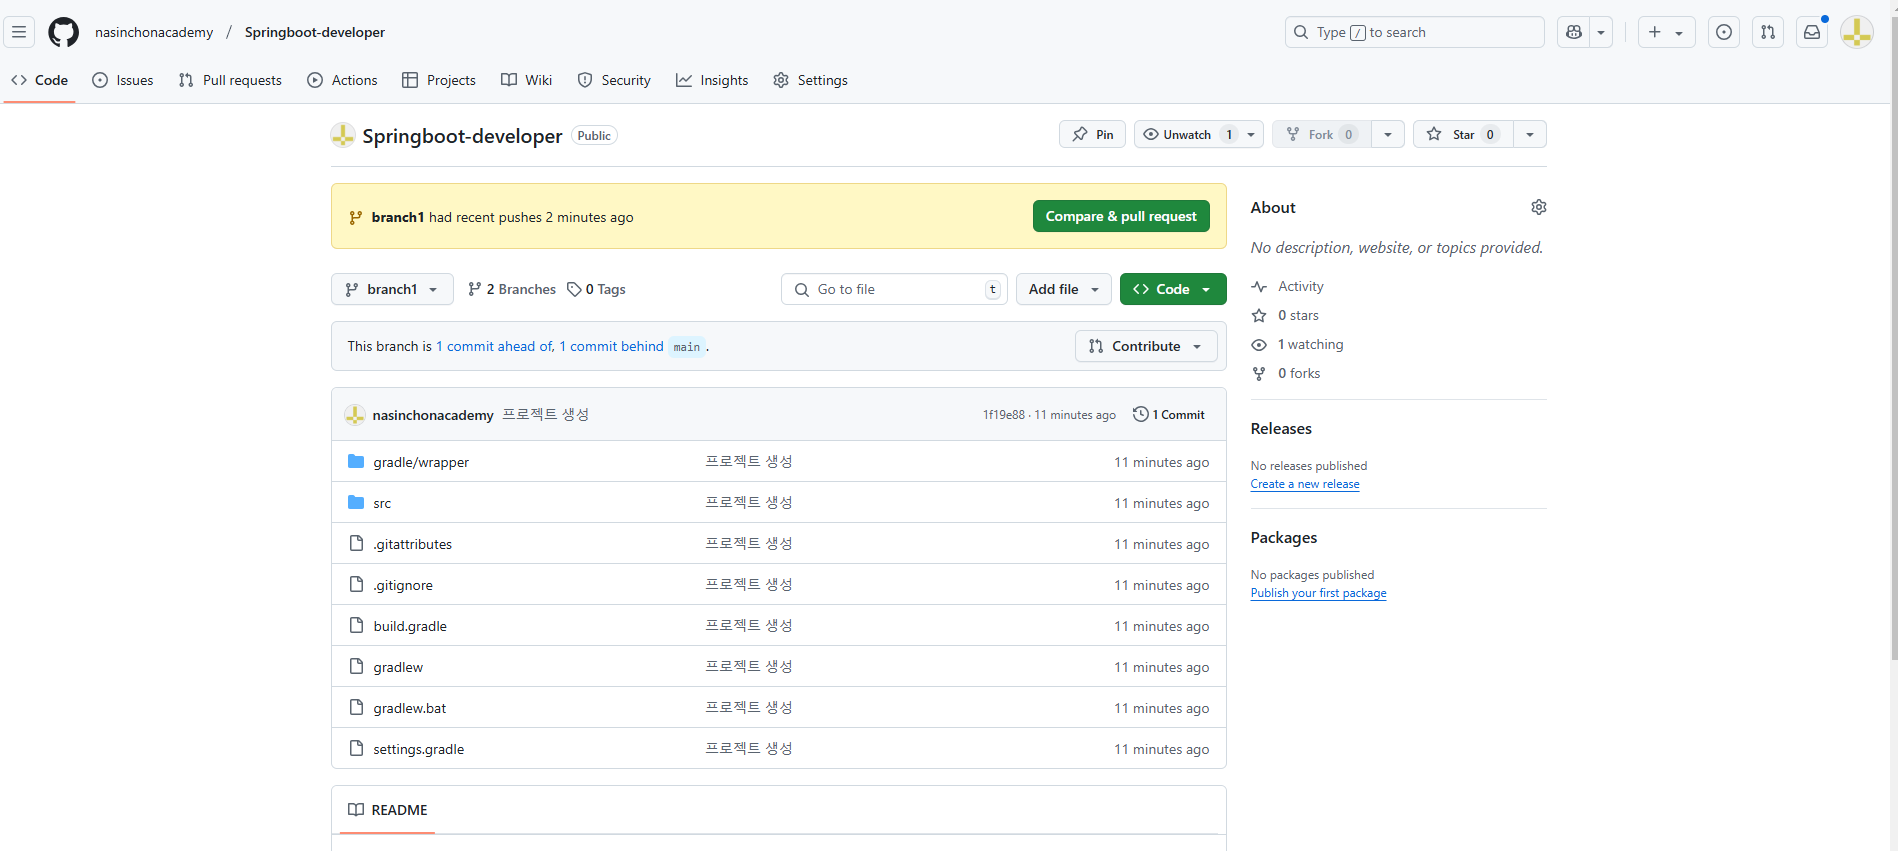Open the Activity link in About
This screenshot has width=1898, height=851.
click(x=1289, y=286)
